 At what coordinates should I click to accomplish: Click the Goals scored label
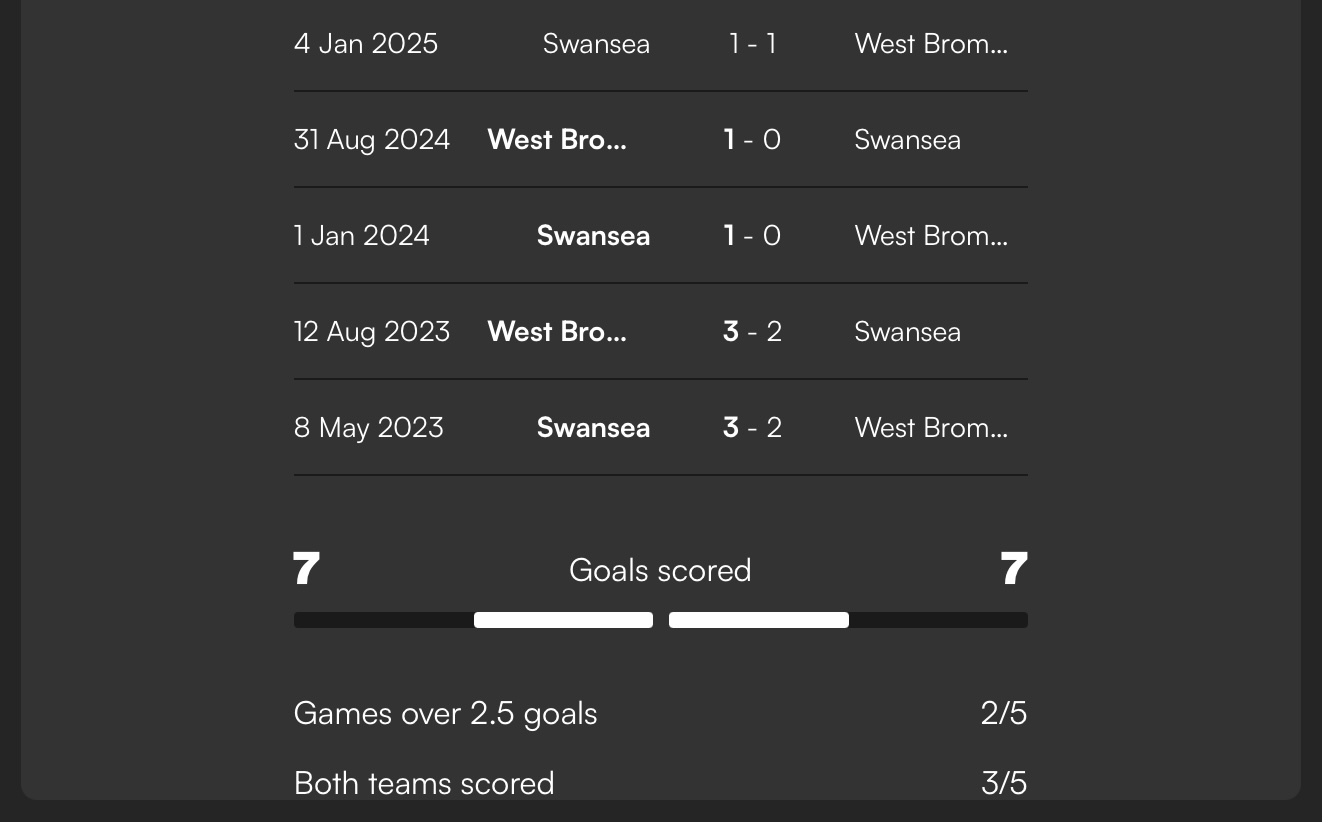tap(660, 570)
